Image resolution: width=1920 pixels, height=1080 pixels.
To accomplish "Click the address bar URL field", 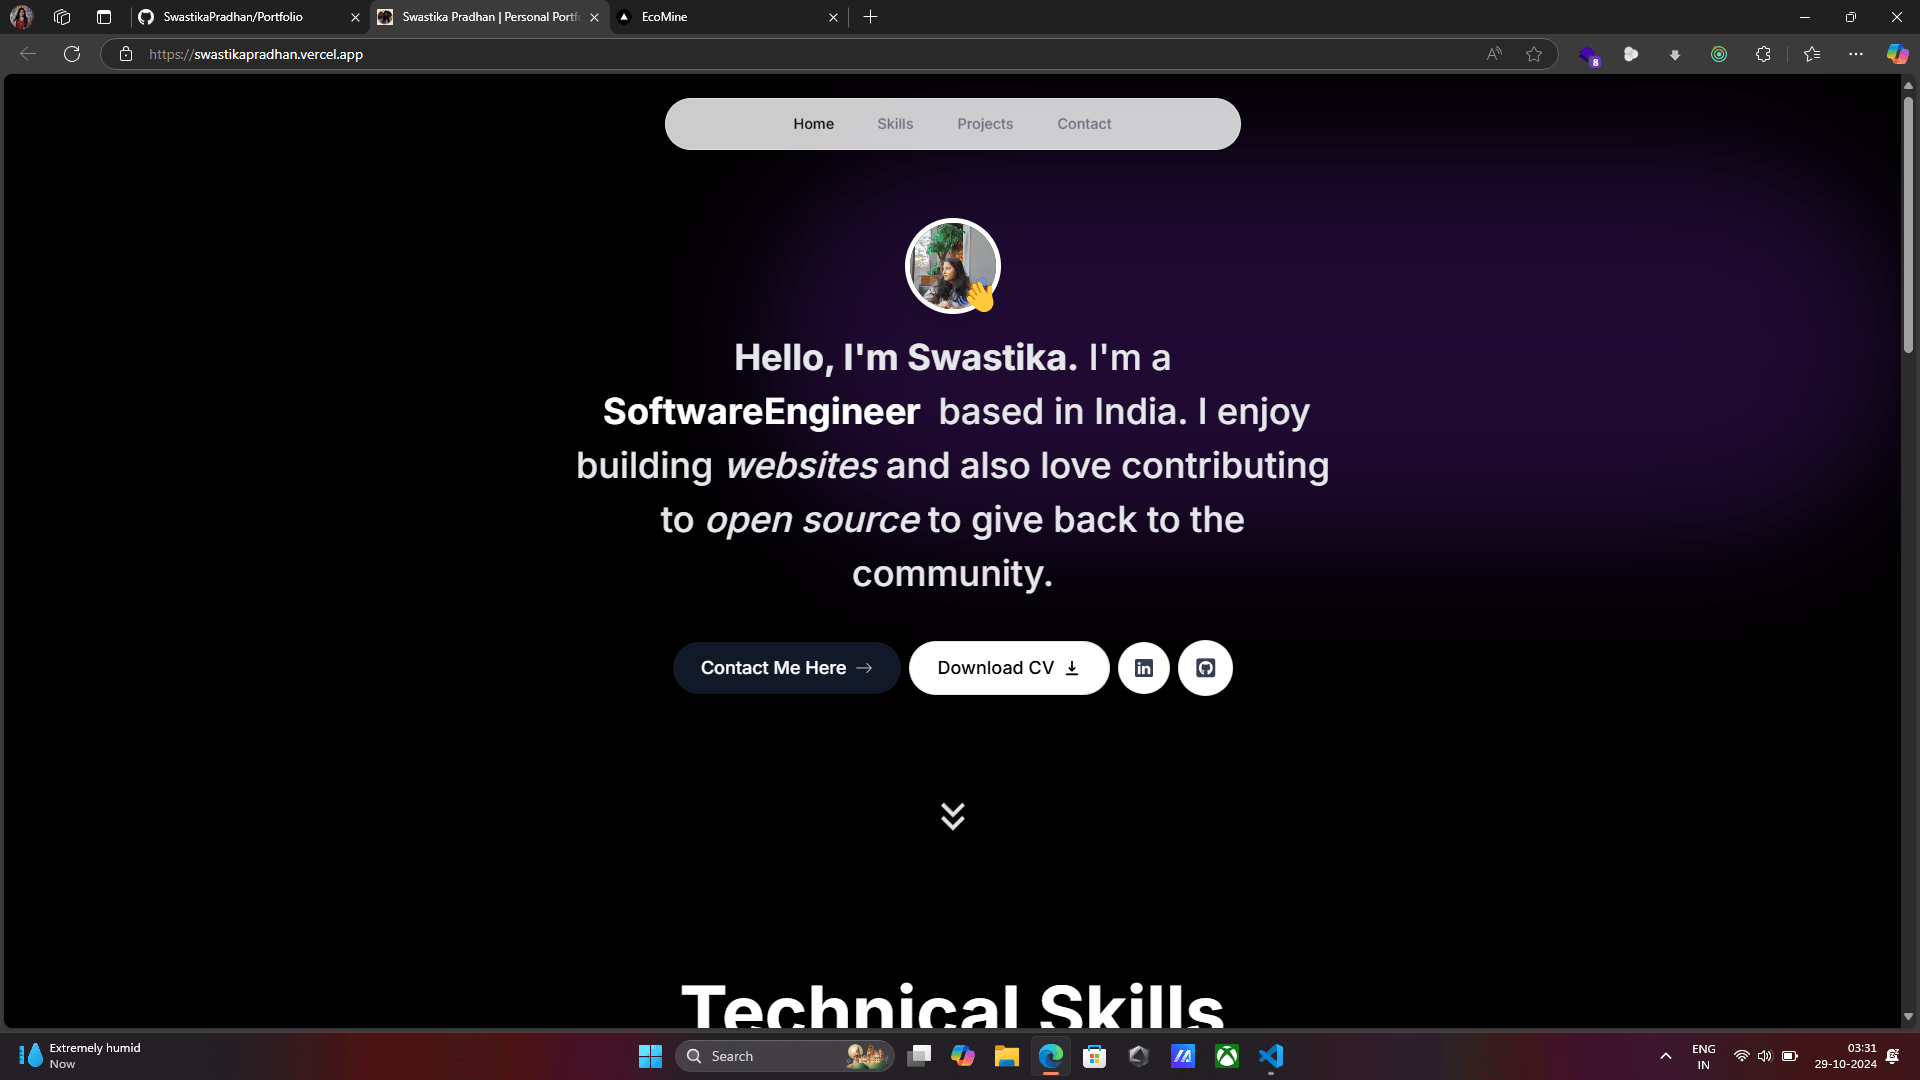I will tap(700, 54).
